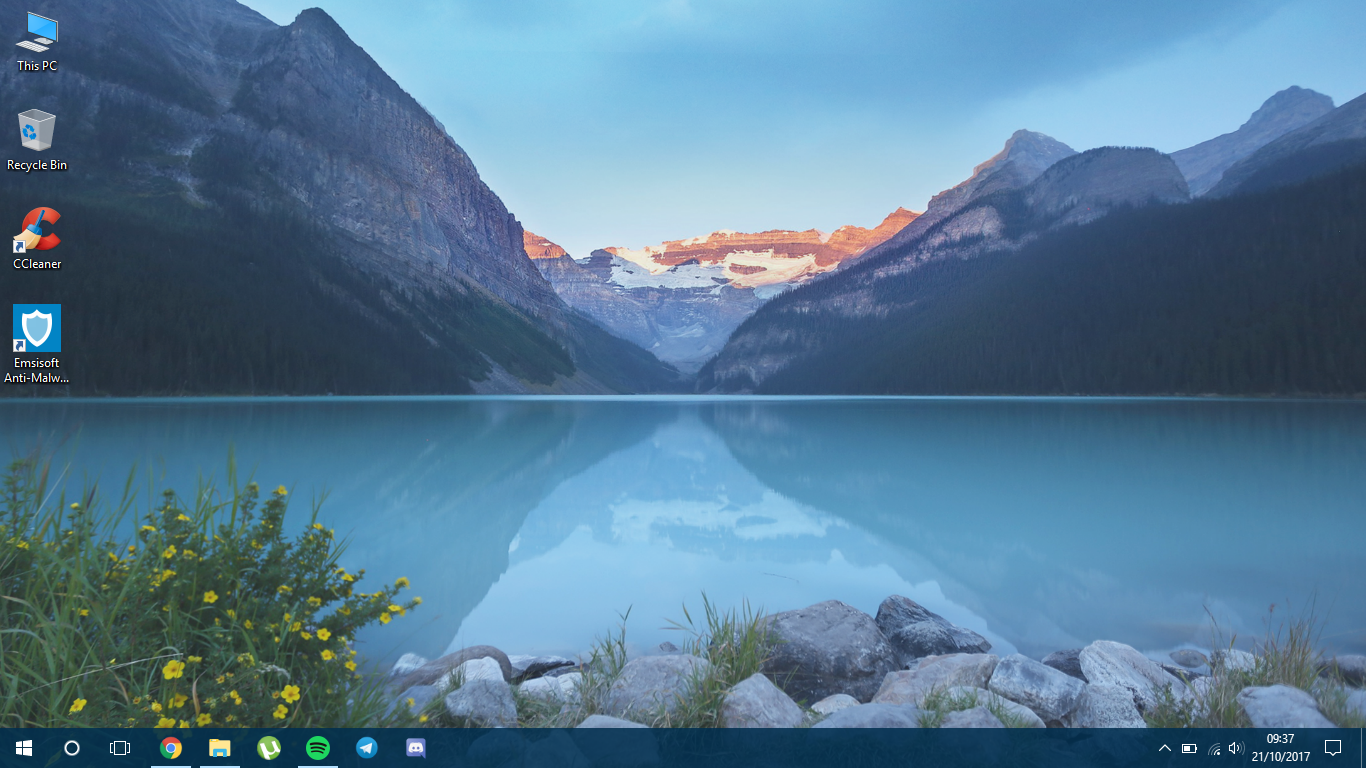Open Discord from the taskbar

(x=416, y=748)
